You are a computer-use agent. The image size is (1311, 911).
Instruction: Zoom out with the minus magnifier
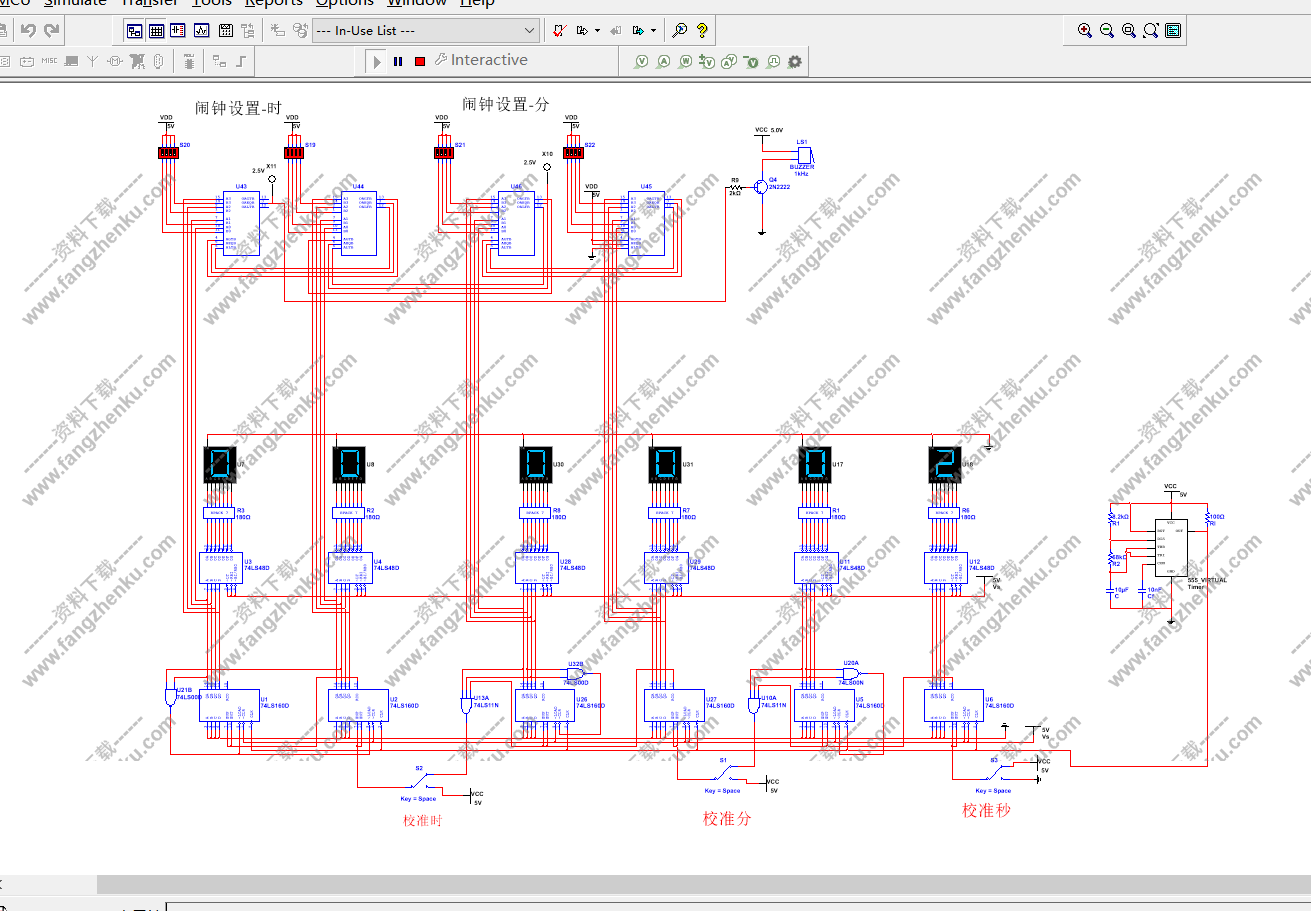[1107, 30]
